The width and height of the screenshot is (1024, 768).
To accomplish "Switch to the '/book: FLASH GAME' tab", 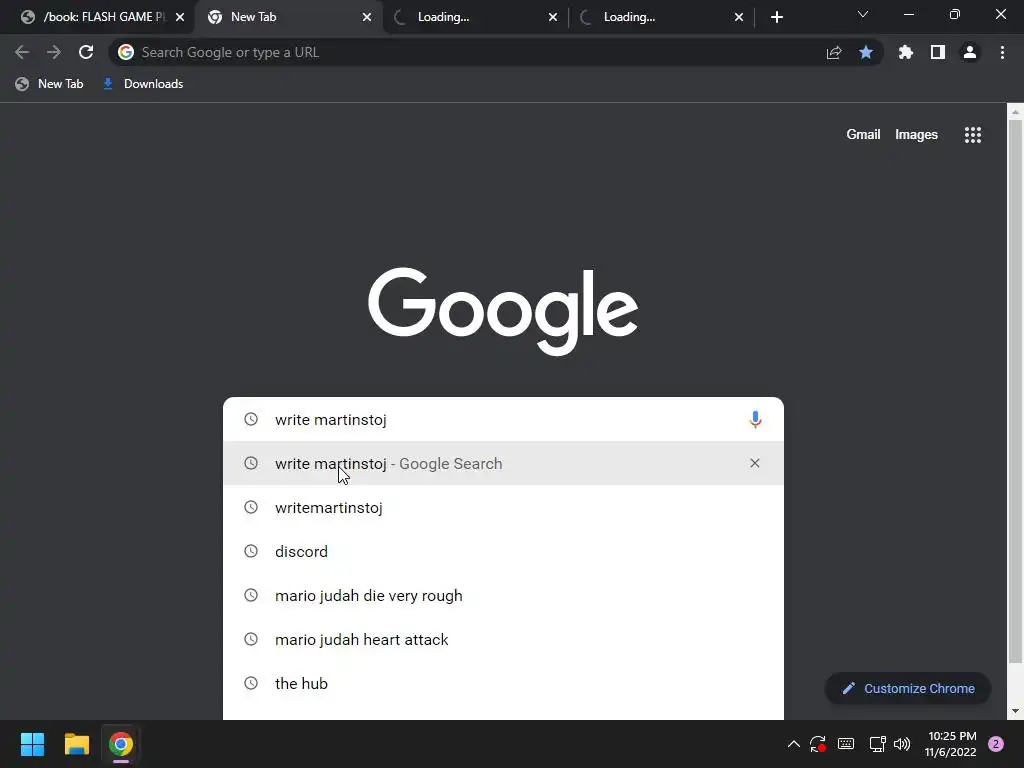I will click(x=97, y=17).
